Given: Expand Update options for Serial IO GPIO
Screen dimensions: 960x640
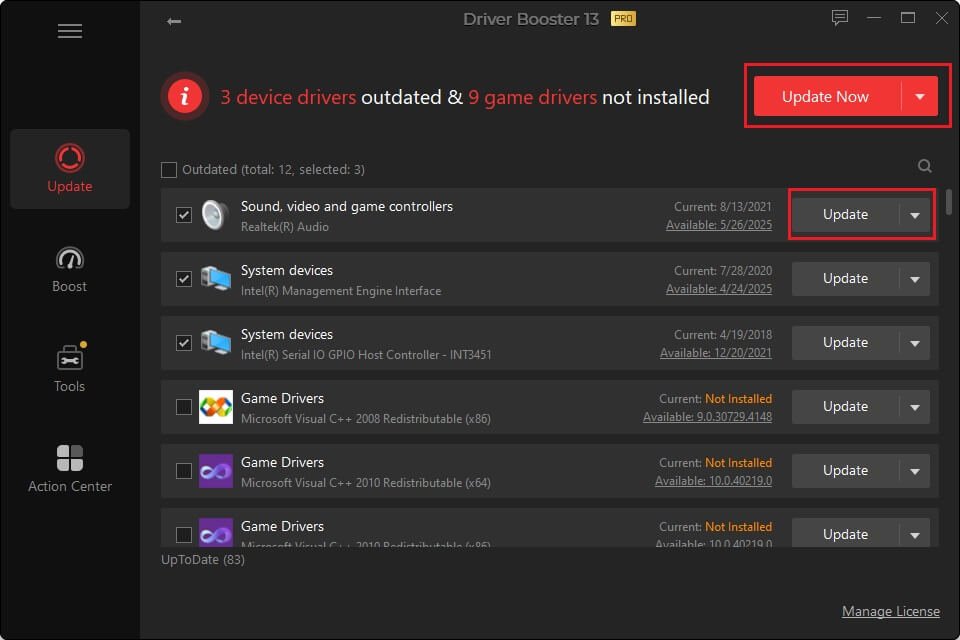Looking at the screenshot, I should [915, 343].
